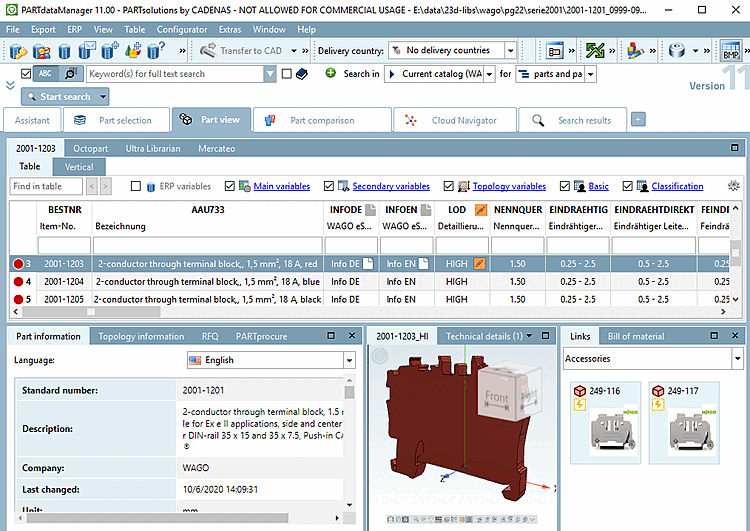750x531 pixels.
Task: Open the Configurator menu
Action: tap(182, 30)
